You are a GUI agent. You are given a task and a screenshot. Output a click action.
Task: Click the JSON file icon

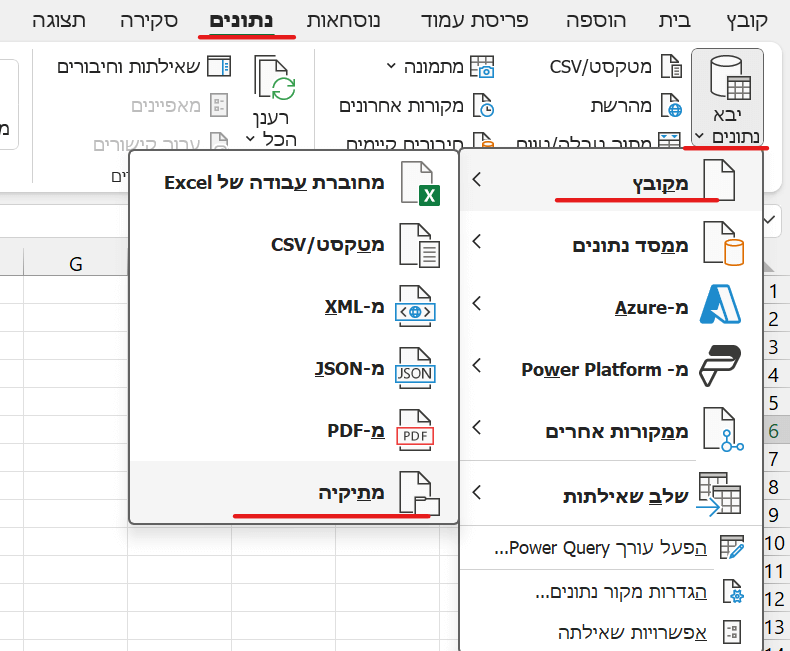415,368
